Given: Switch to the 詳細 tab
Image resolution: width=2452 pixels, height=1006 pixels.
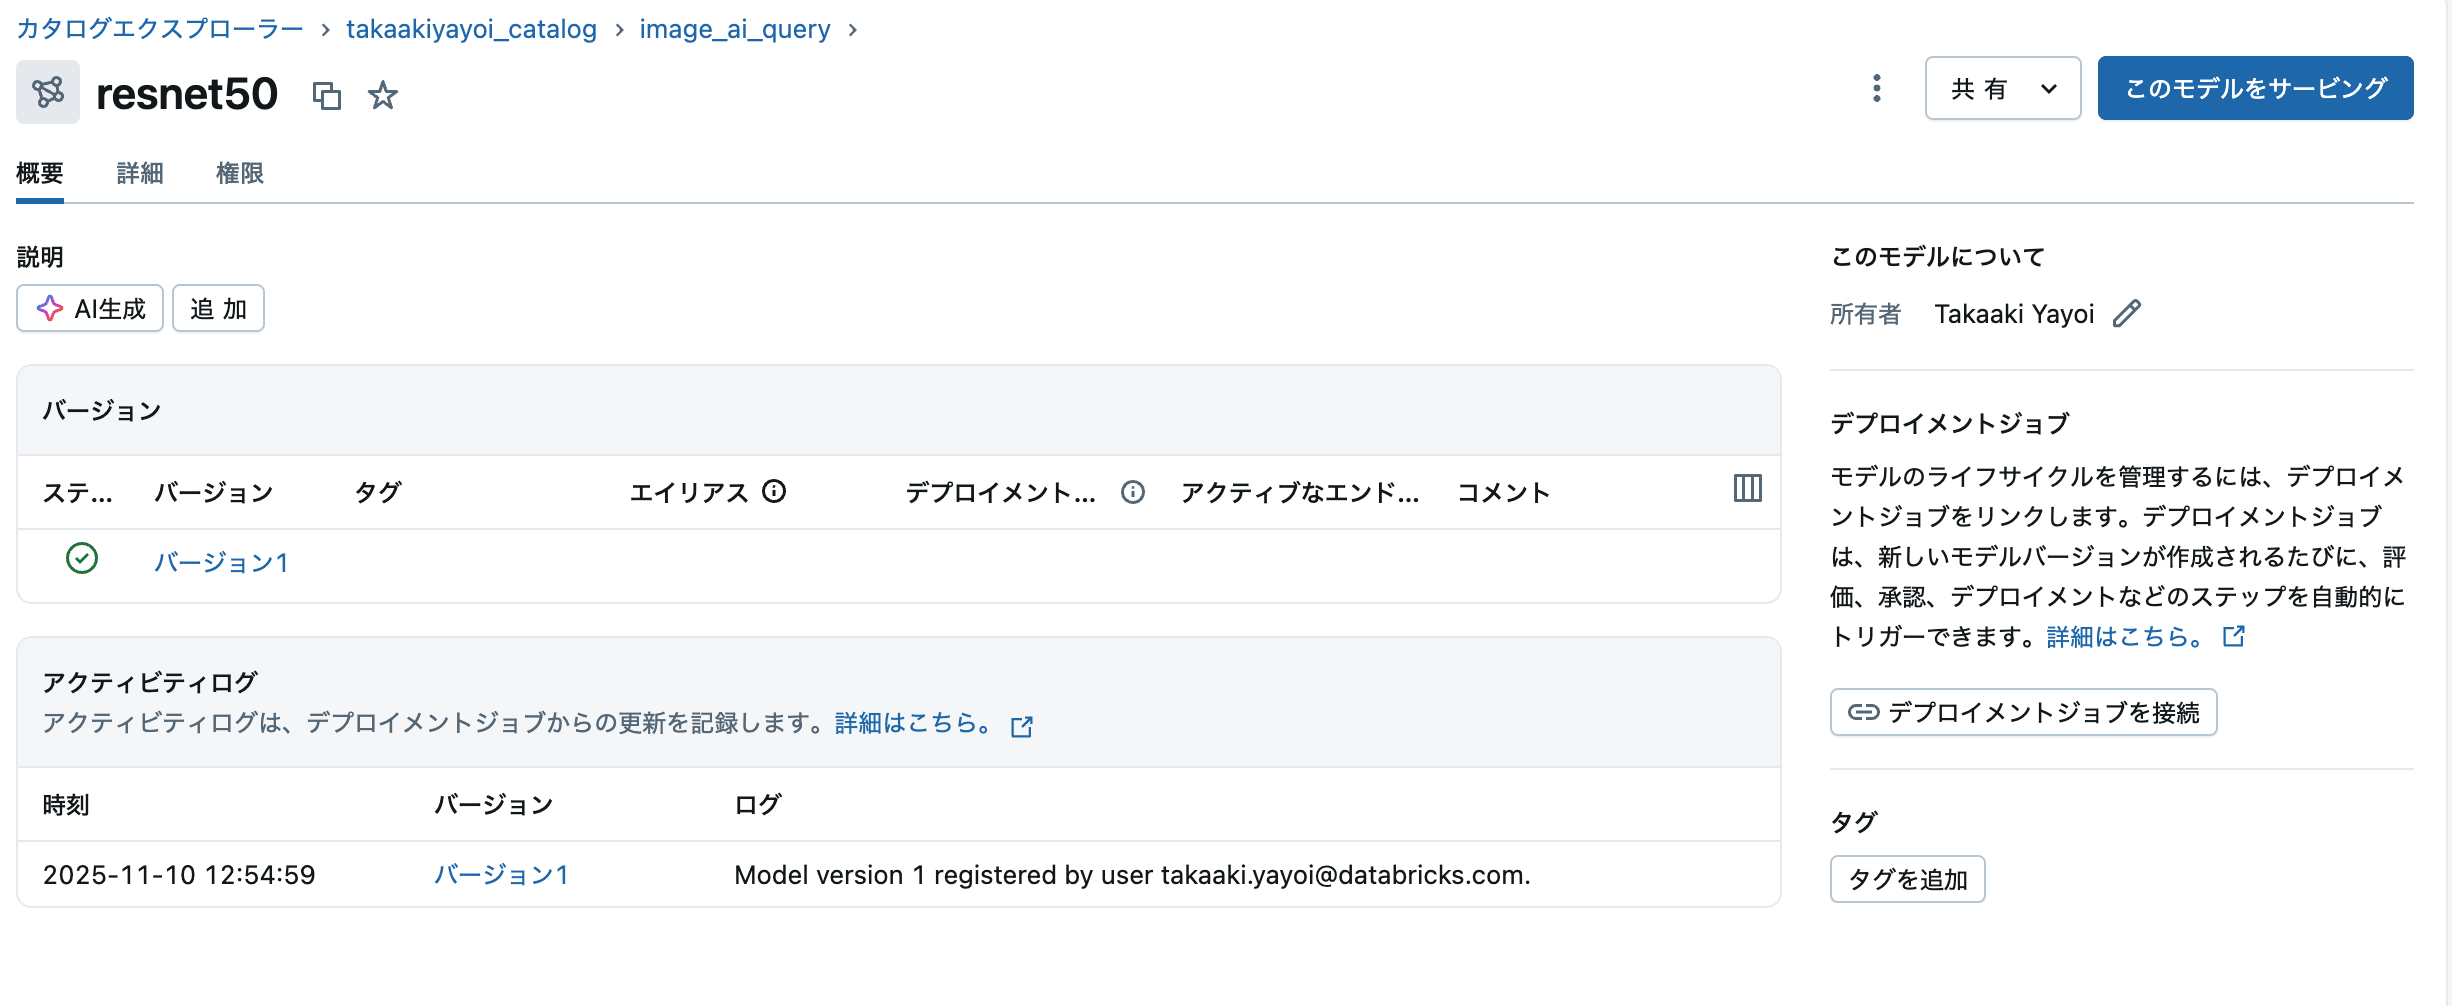Looking at the screenshot, I should click(x=139, y=172).
